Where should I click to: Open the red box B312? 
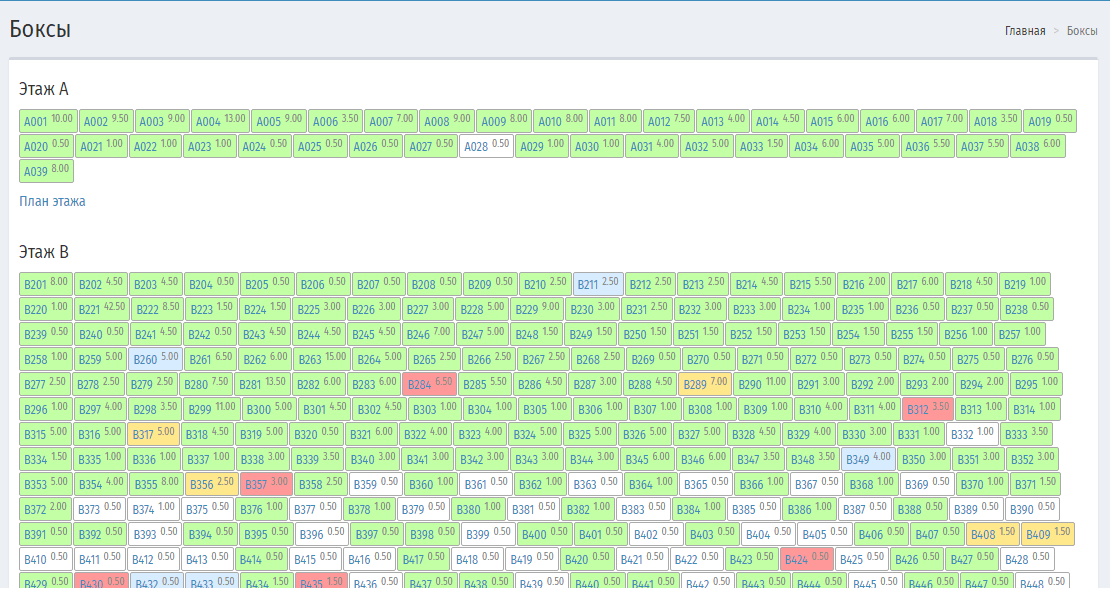pos(928,409)
